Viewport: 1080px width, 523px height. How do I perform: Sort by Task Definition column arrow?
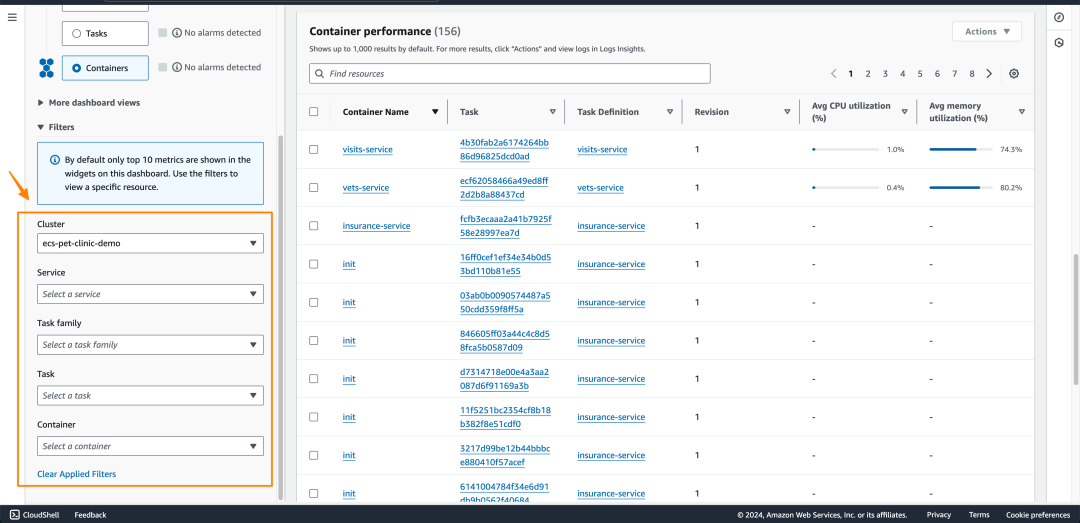tap(669, 112)
